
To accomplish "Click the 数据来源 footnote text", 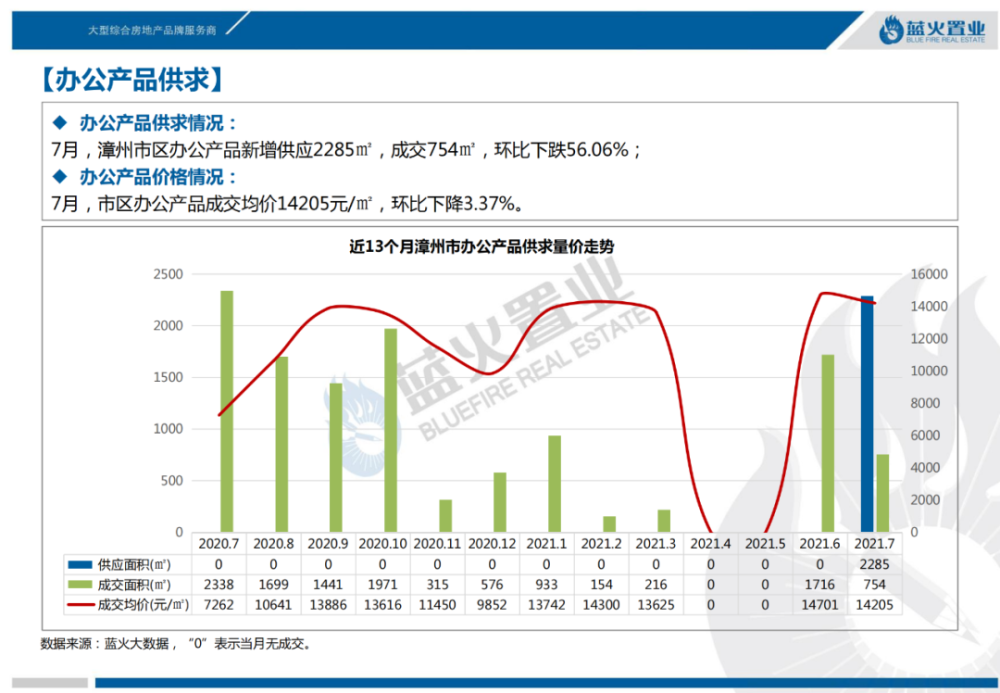I will pyautogui.click(x=177, y=644).
